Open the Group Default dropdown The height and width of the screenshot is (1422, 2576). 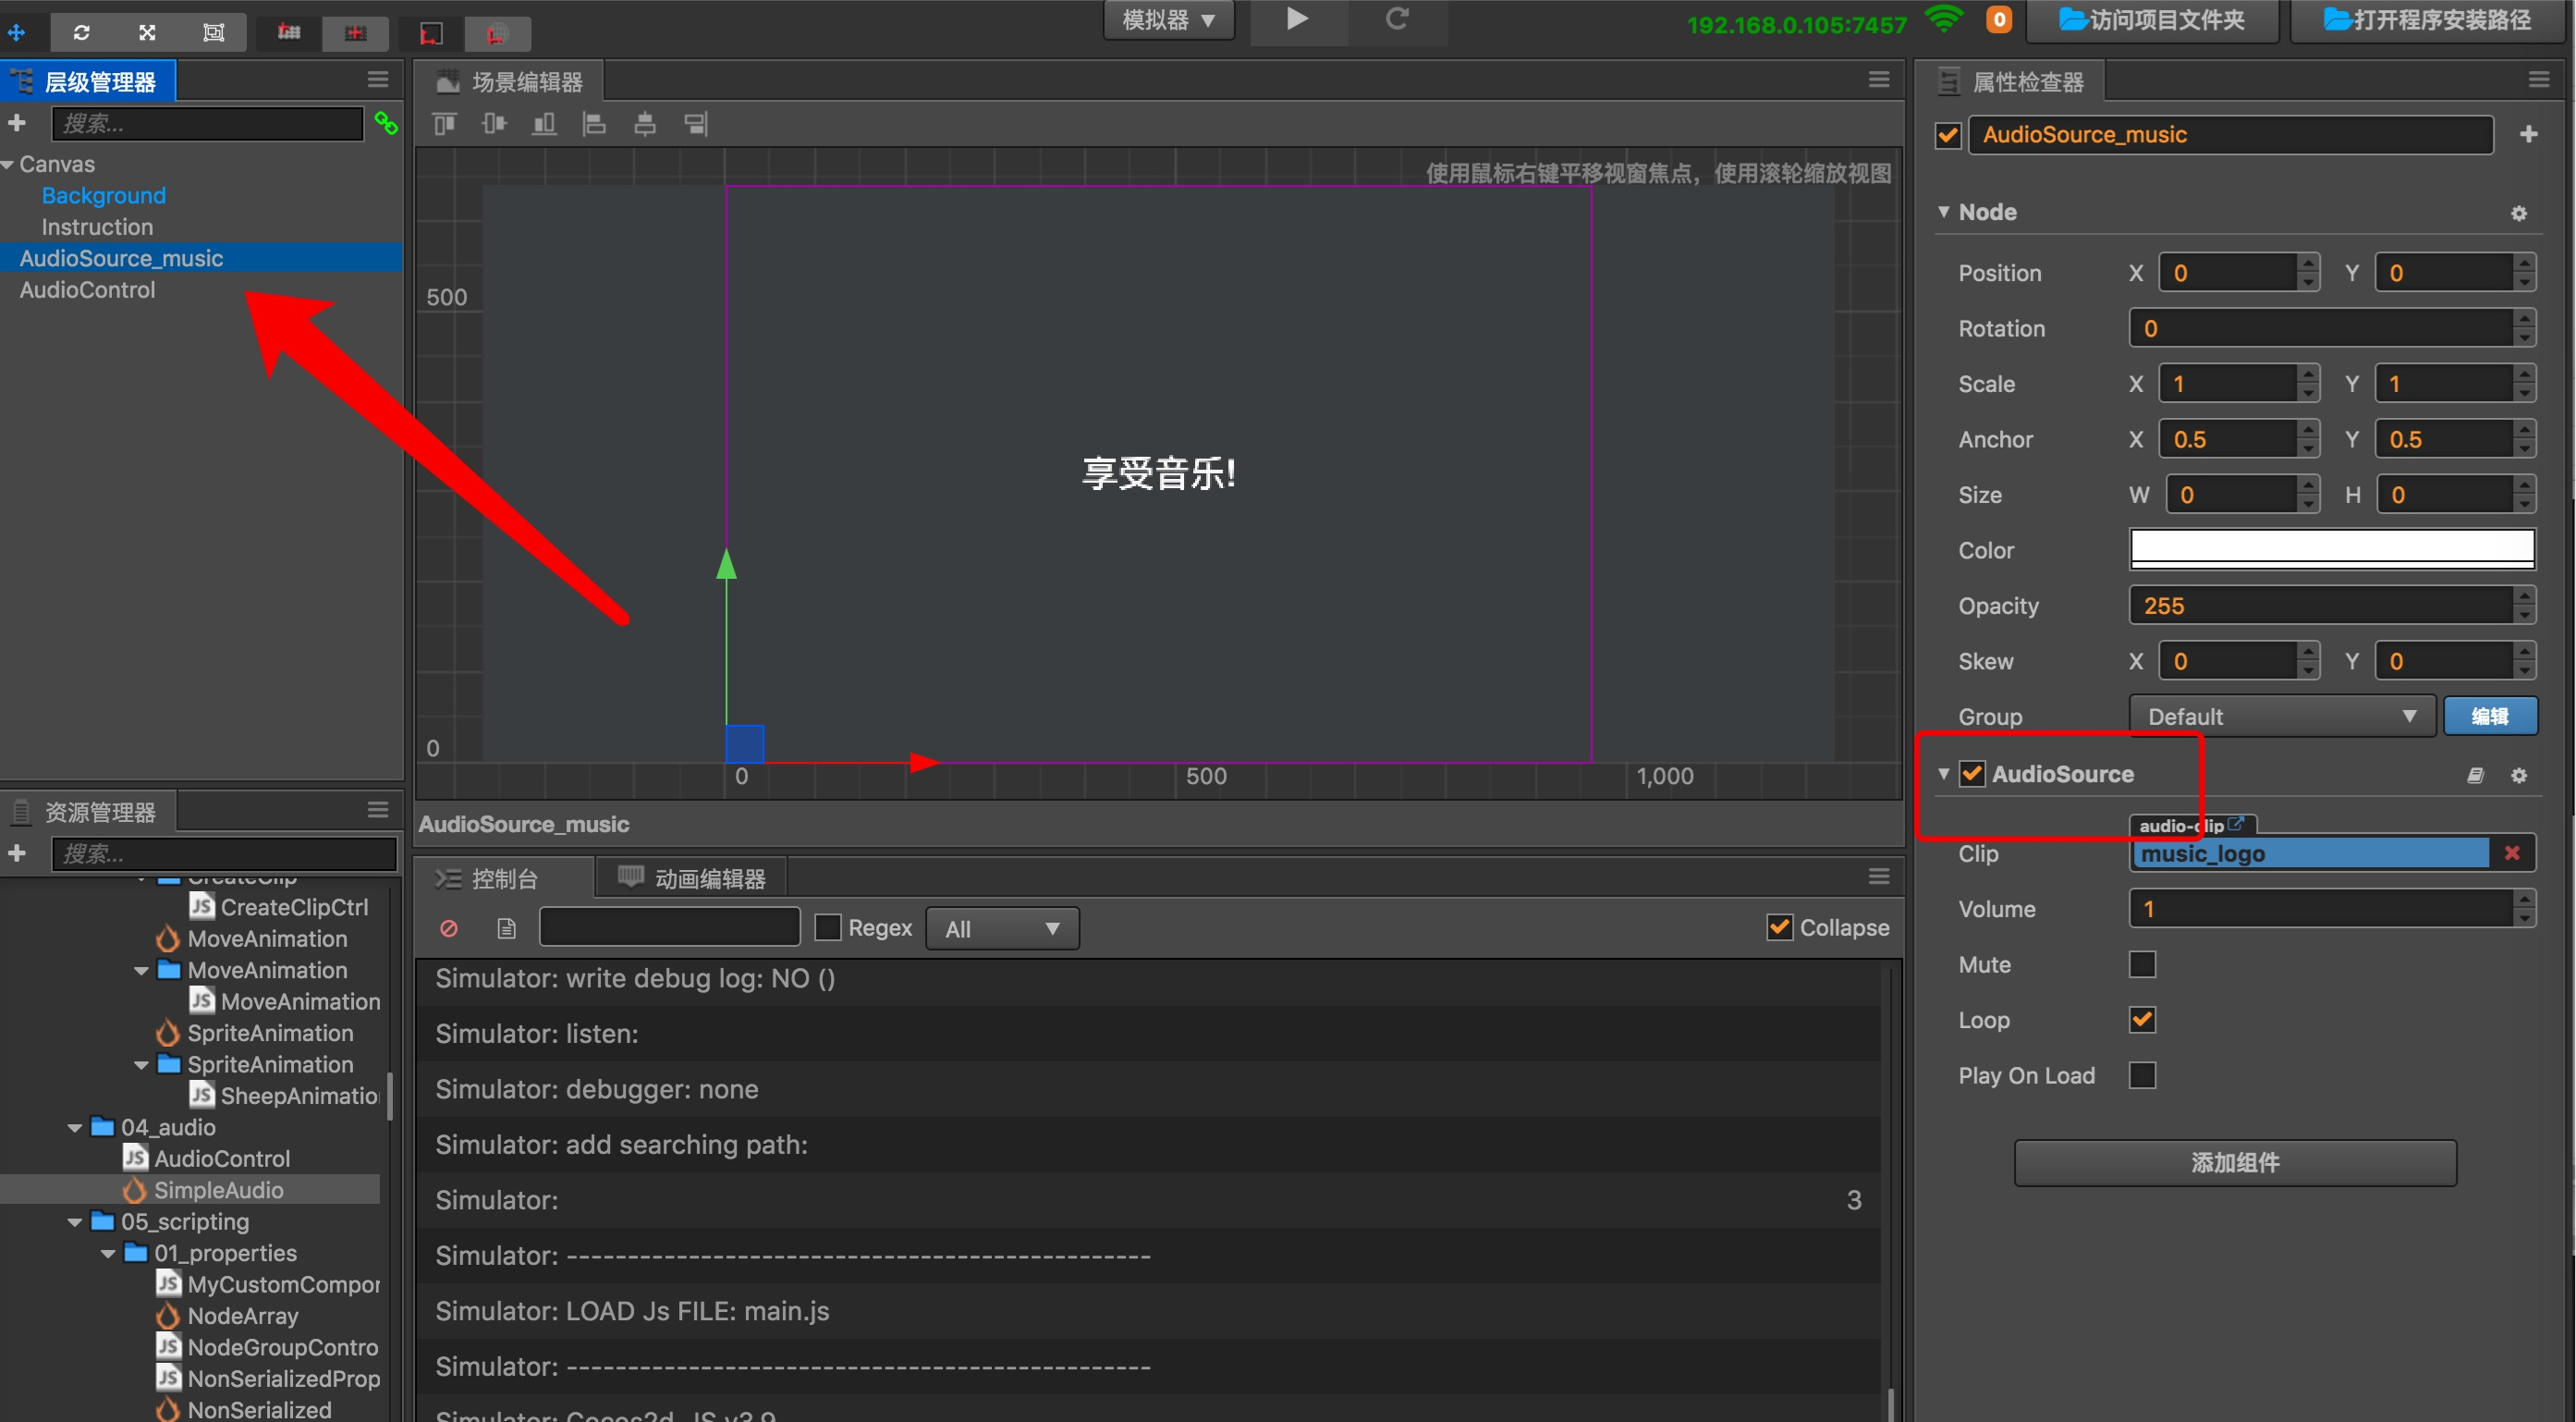point(2280,716)
